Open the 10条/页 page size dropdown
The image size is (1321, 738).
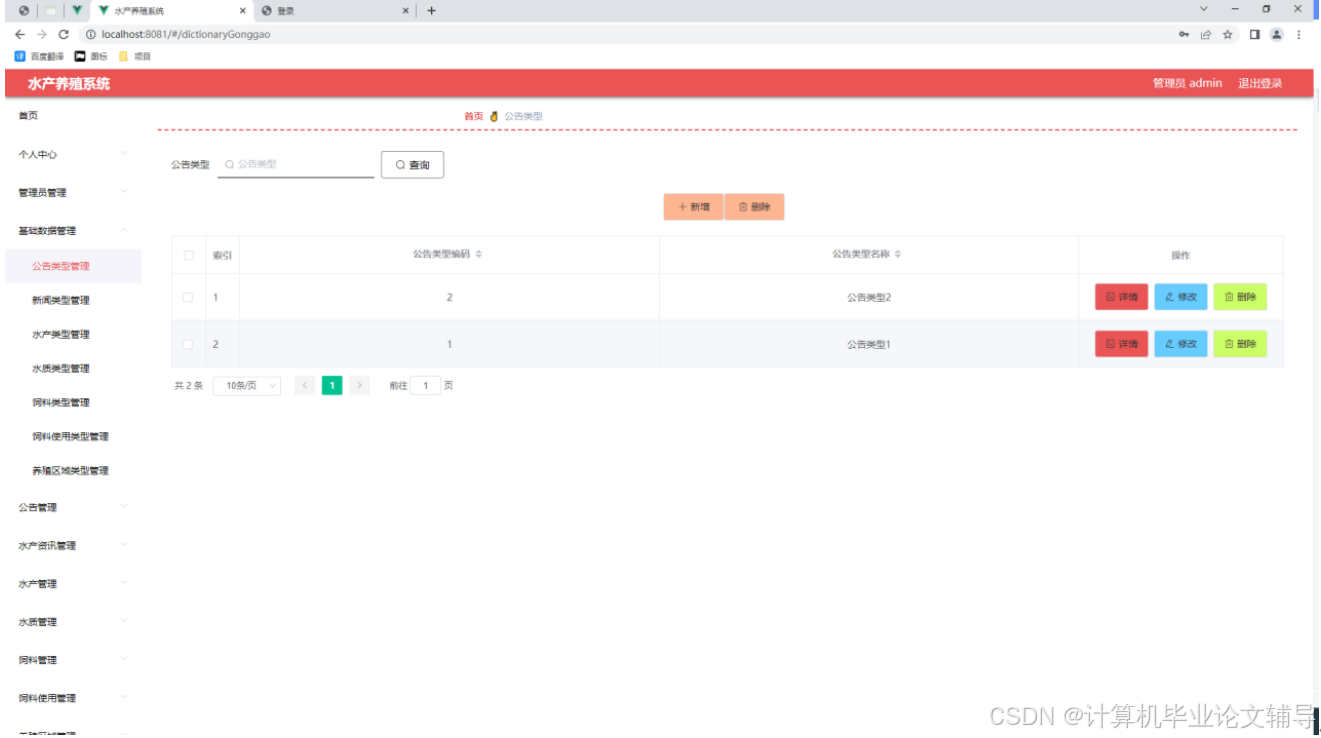click(245, 385)
